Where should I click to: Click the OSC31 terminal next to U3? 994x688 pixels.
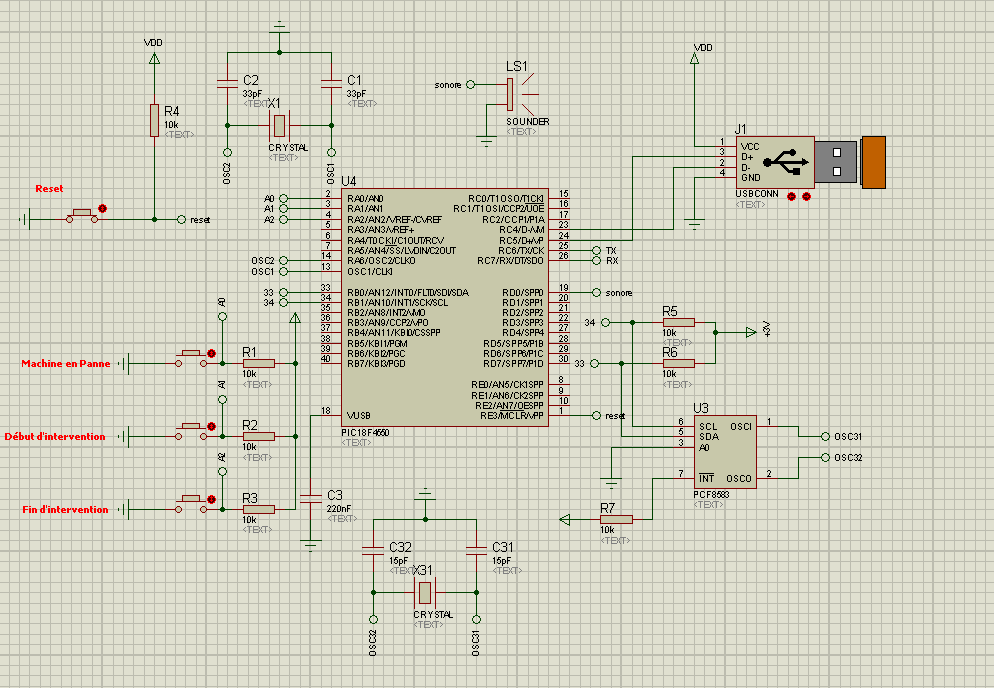tap(825, 436)
